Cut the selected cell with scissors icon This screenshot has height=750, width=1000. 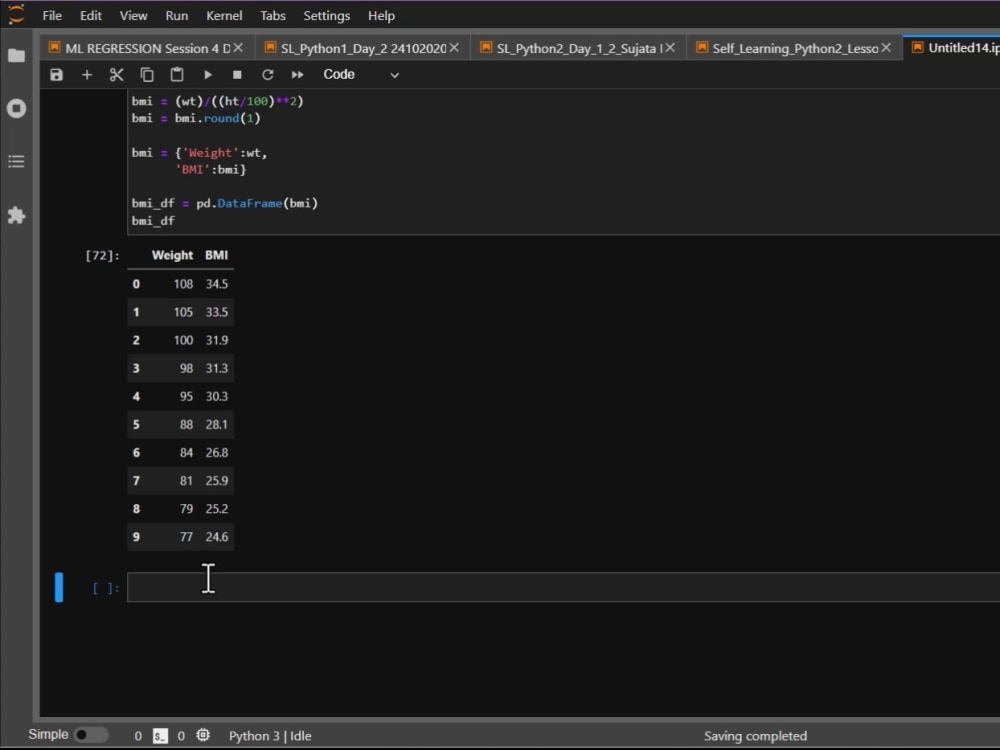pos(116,75)
